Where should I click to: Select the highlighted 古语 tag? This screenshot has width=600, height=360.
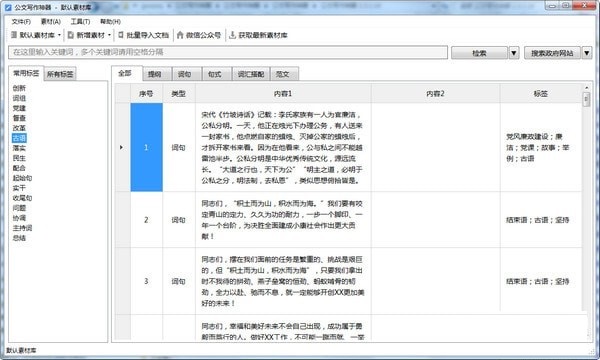[19, 138]
